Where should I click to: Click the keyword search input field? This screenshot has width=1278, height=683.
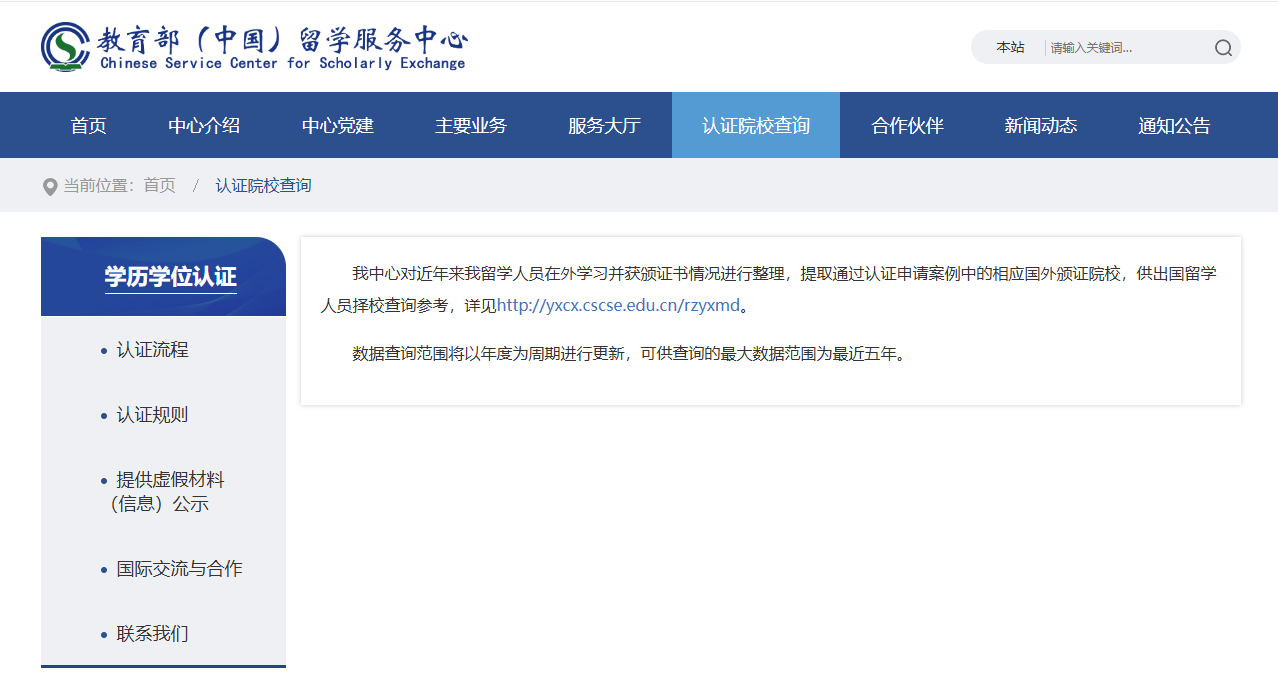[1110, 47]
